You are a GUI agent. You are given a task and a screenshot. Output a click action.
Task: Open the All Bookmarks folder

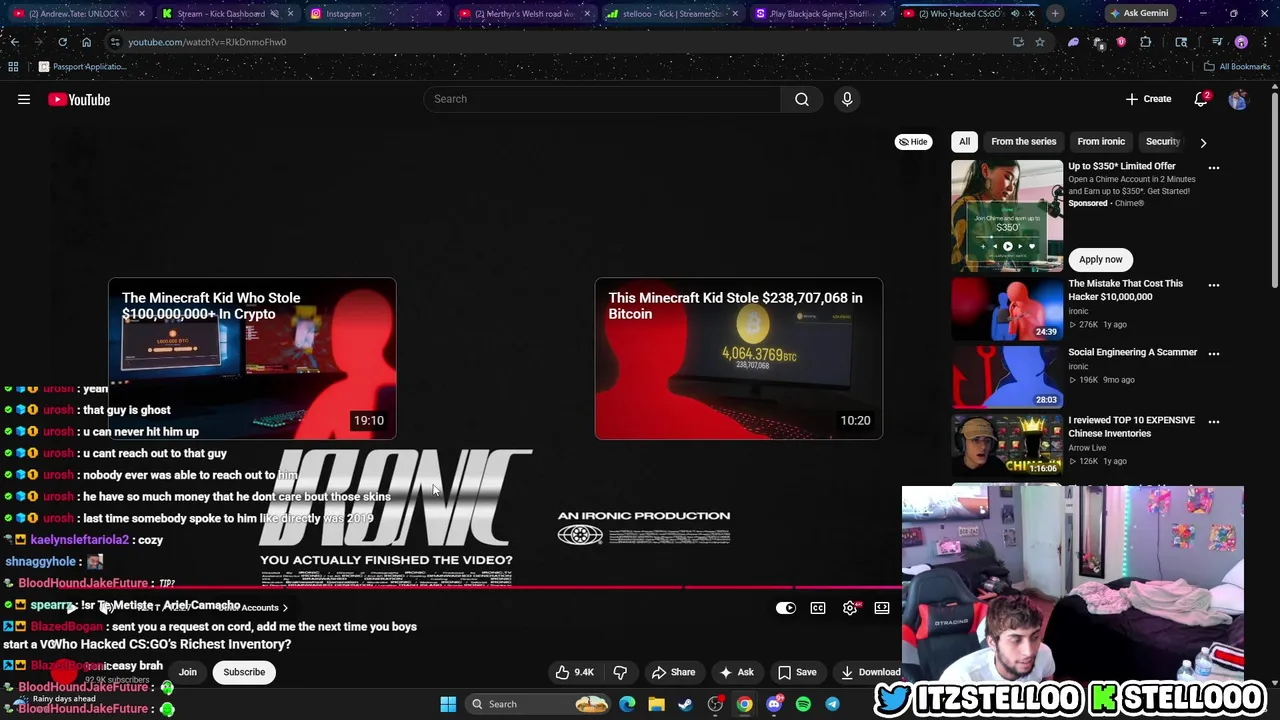(x=1237, y=67)
